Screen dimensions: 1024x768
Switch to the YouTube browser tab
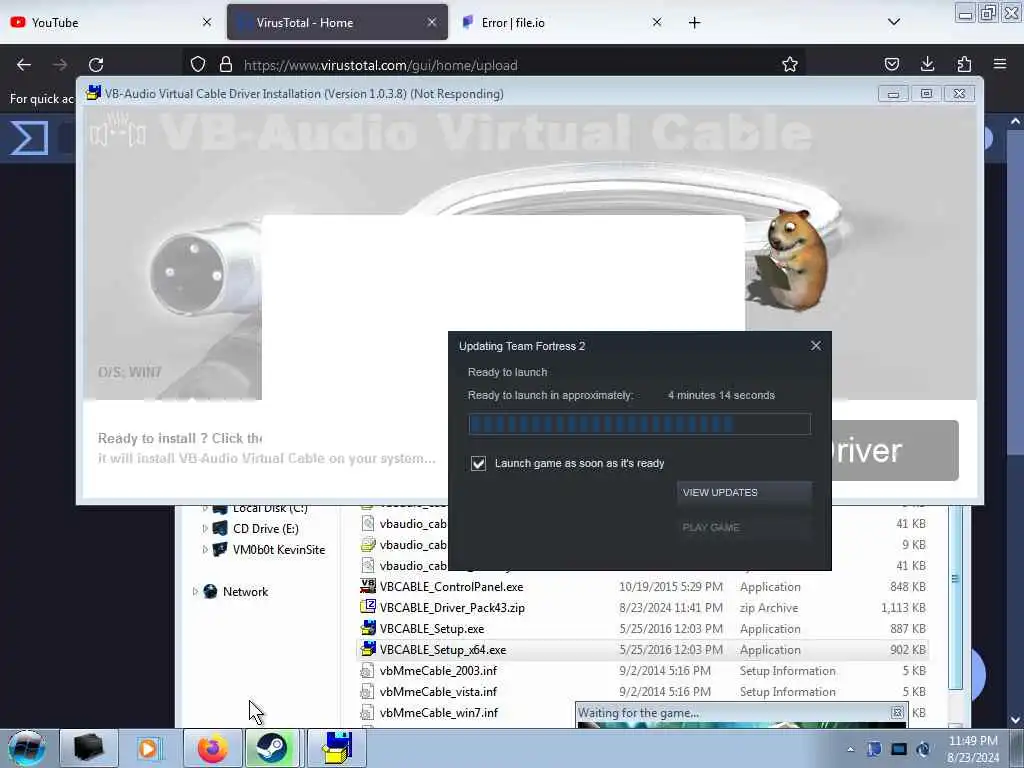tap(111, 22)
